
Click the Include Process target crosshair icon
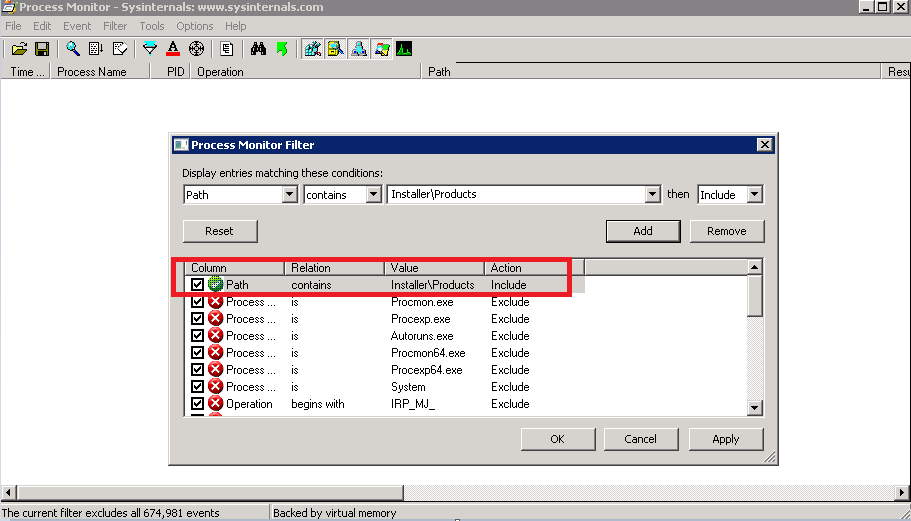coord(196,49)
